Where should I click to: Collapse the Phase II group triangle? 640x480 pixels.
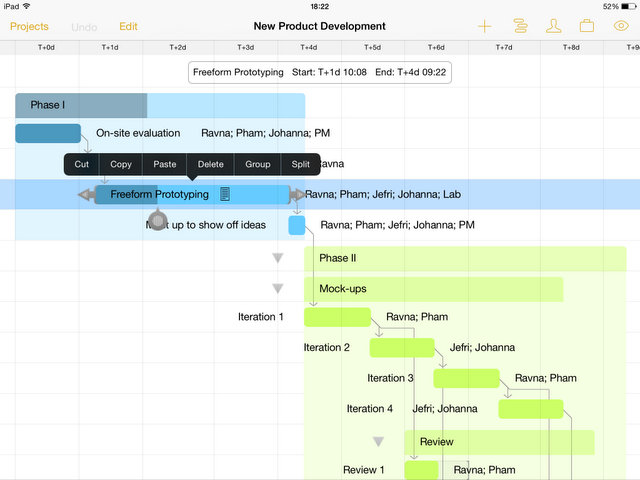278,258
